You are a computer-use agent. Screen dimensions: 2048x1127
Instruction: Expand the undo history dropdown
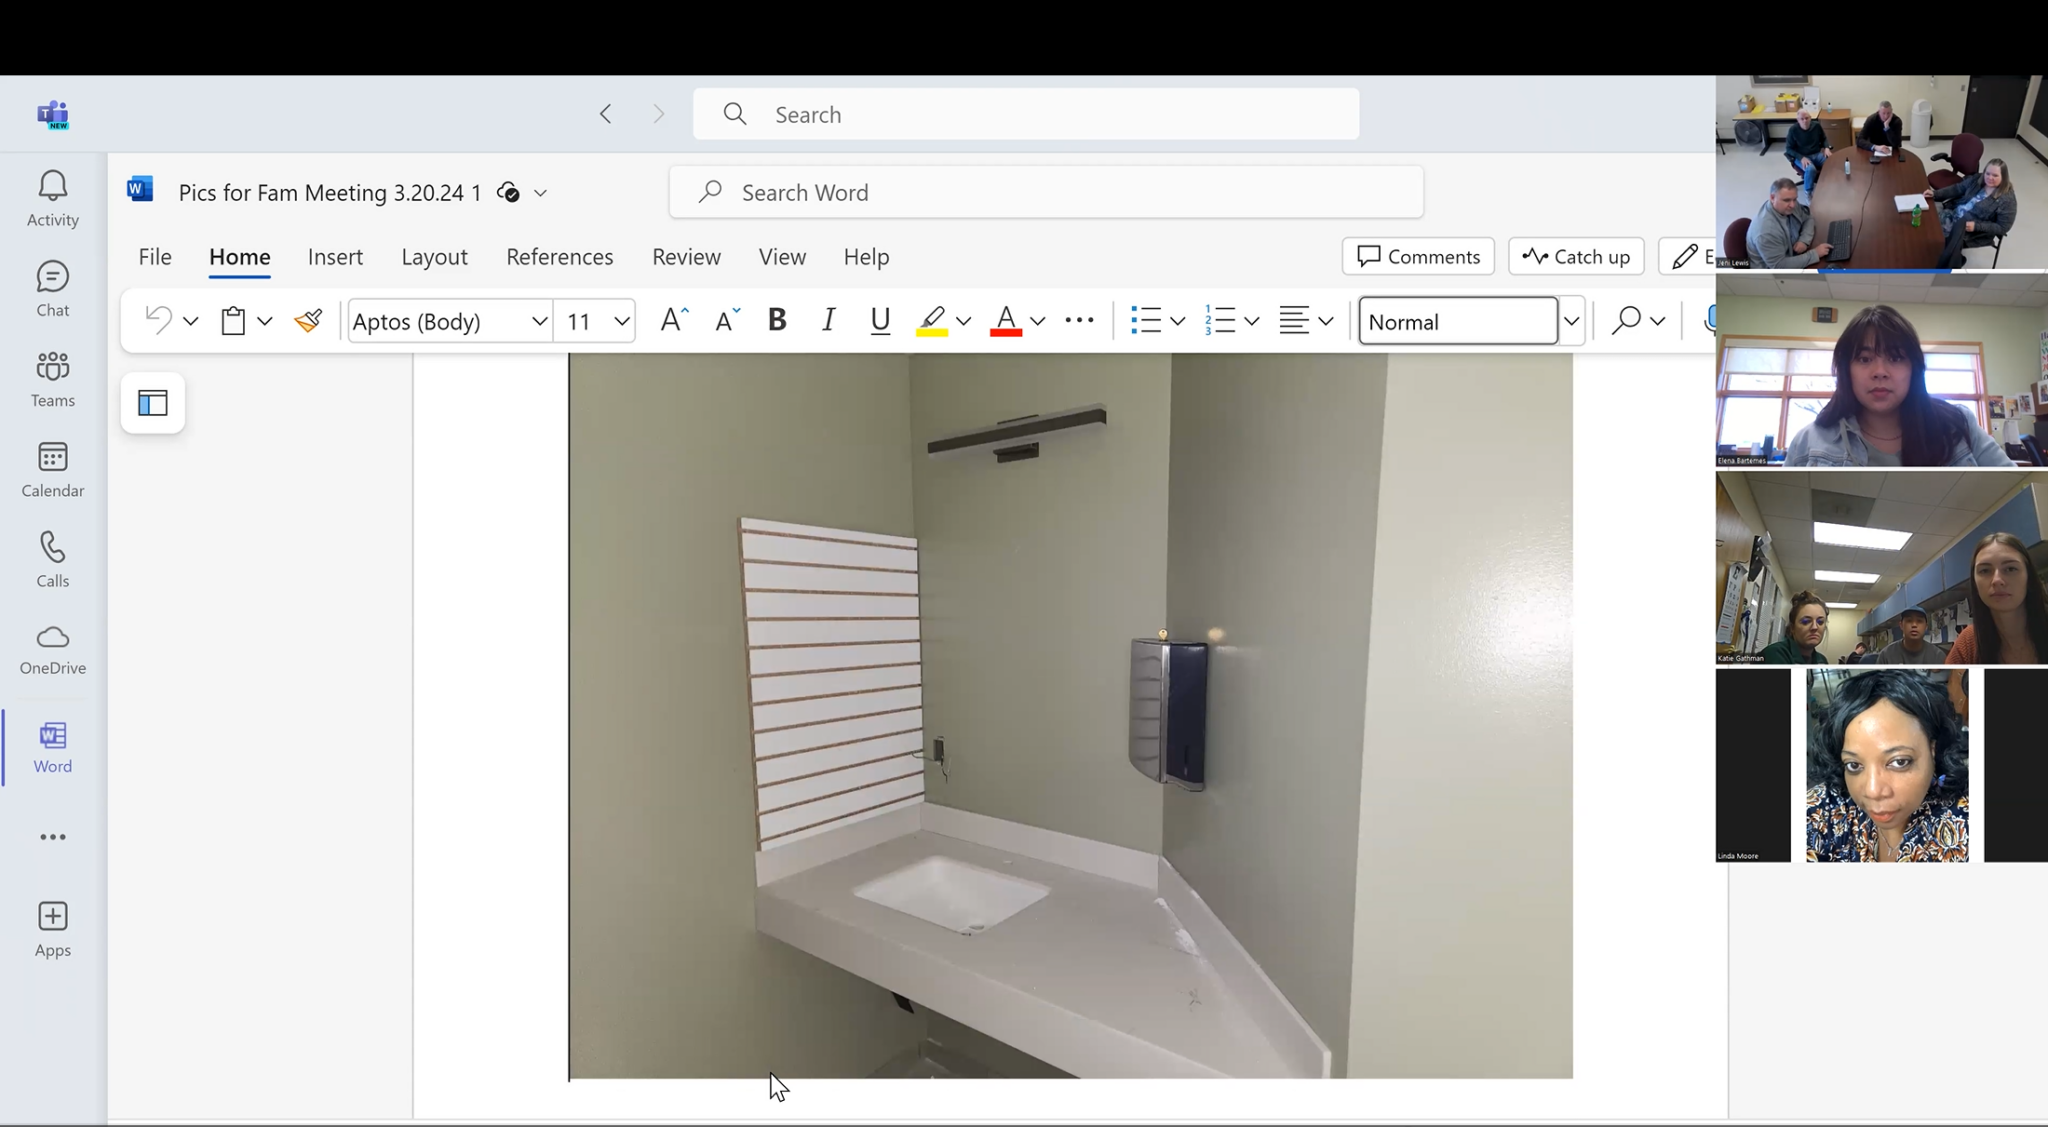click(x=190, y=321)
